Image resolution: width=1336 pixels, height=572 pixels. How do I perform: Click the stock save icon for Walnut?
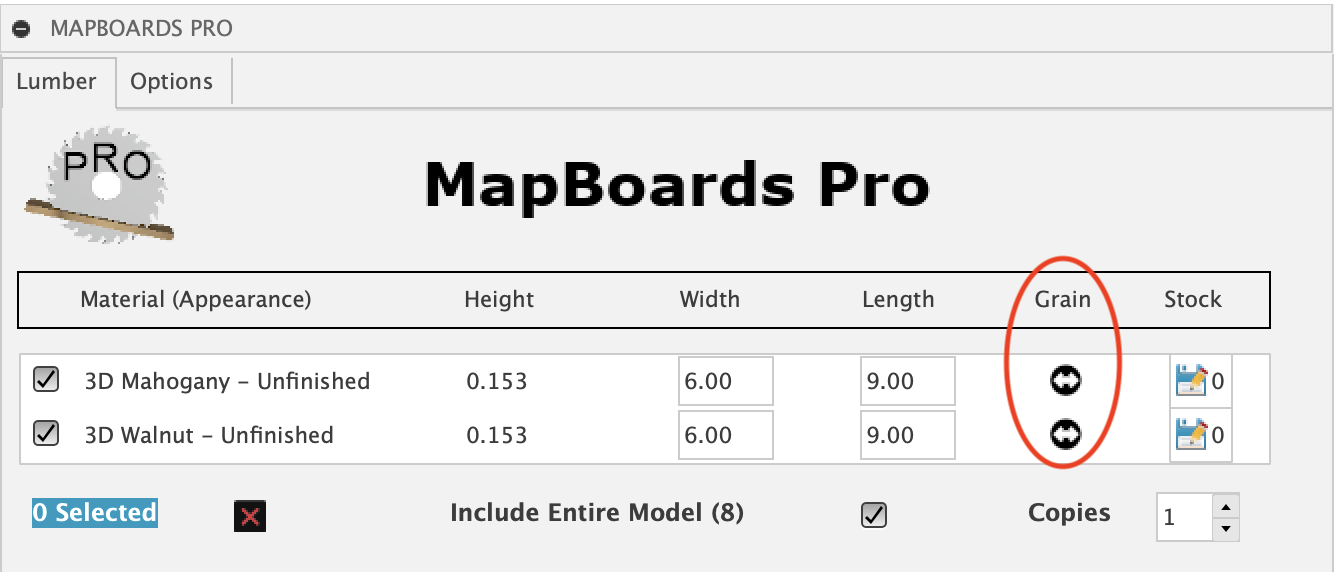[1191, 434]
